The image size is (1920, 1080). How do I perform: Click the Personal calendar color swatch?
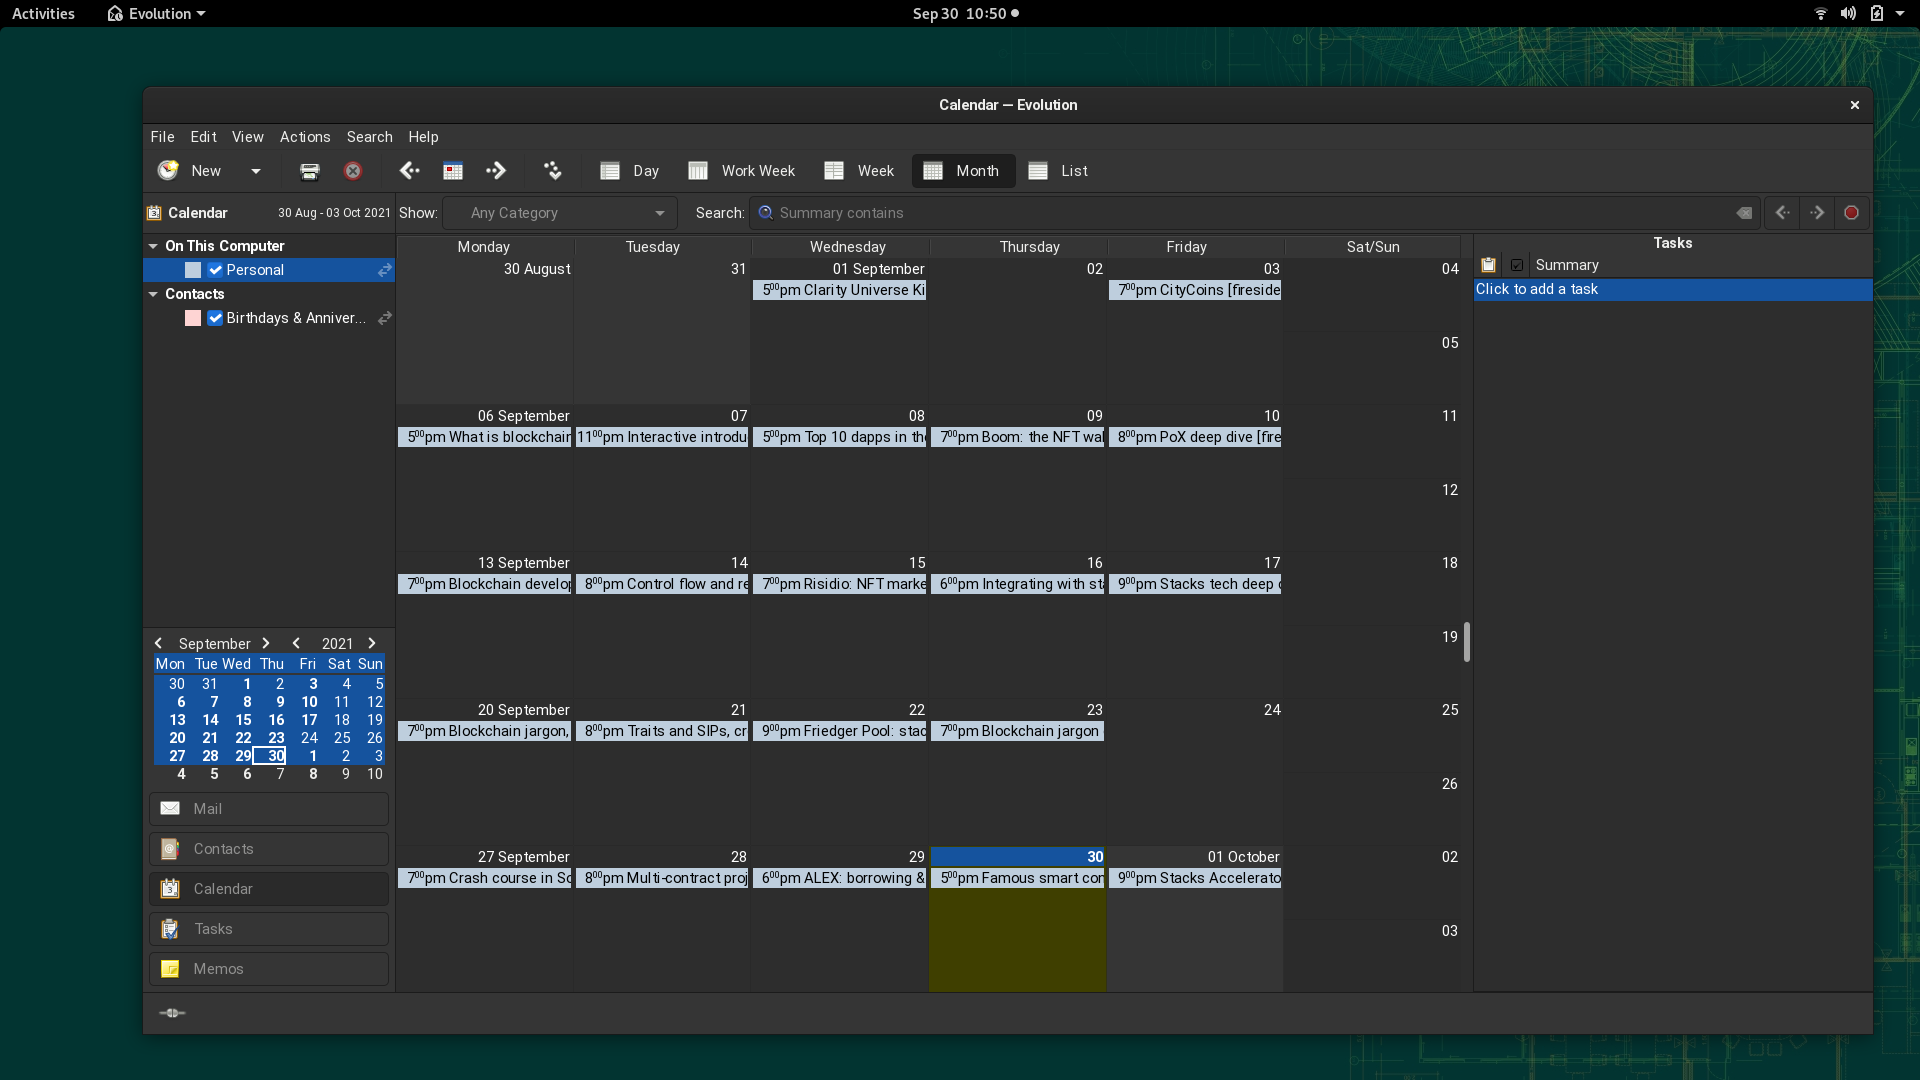(193, 270)
